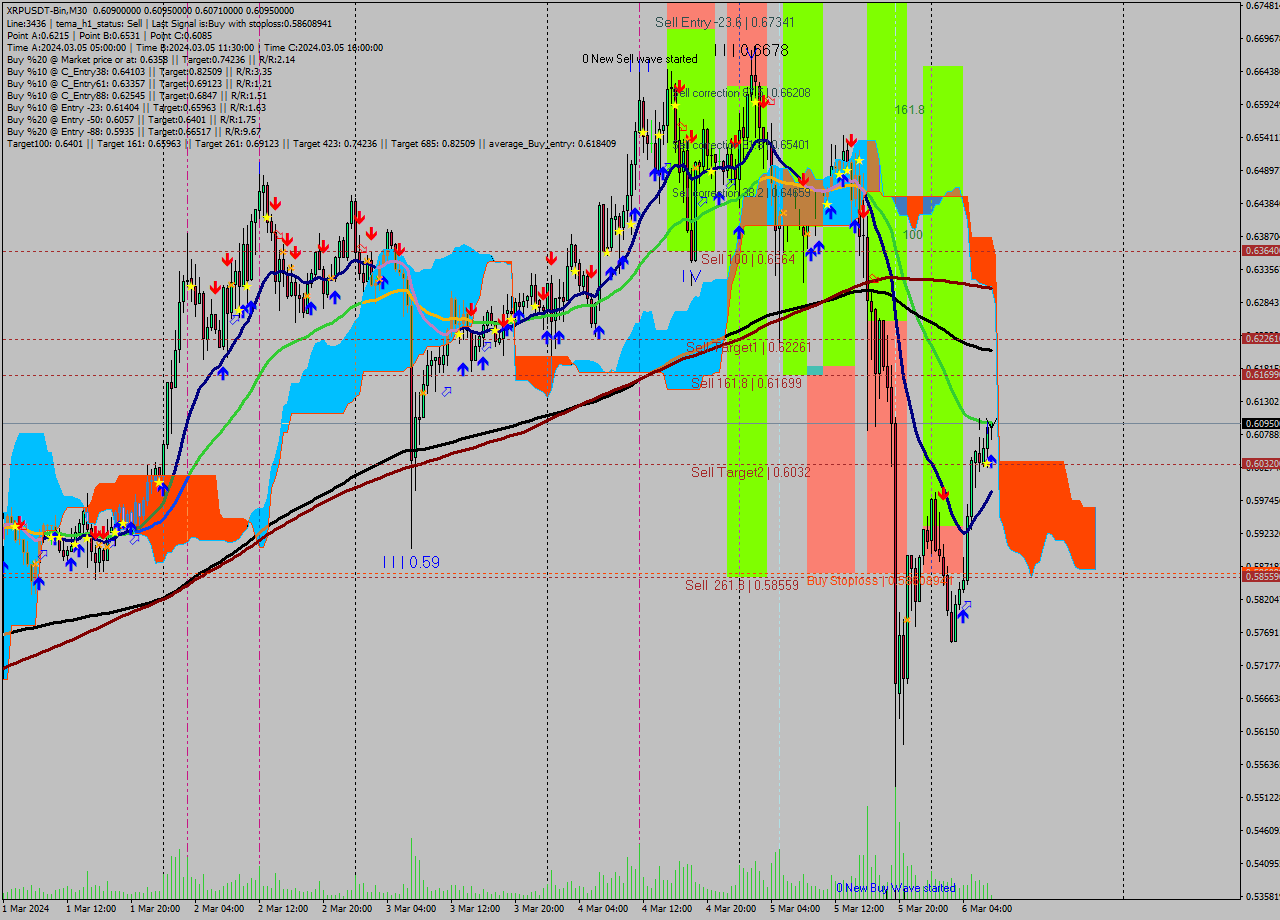Screen dimensions: 1280x920
Task: Click '0 New Sell wave started' annotation
Action: coord(640,59)
